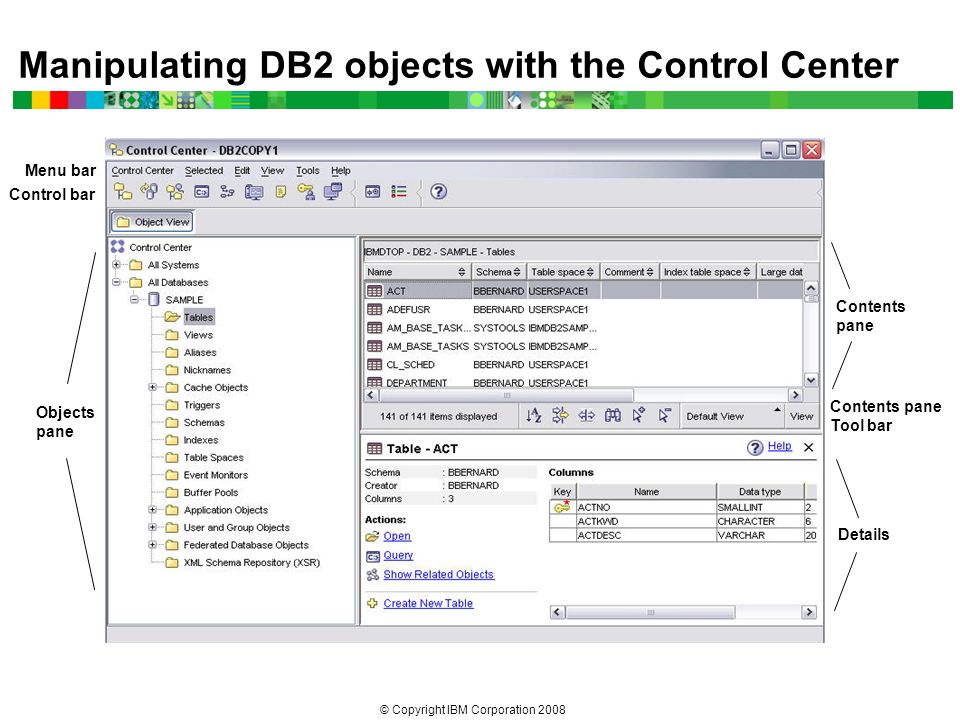
Task: Click the Control Center tree toolbar icon
Action: tap(123, 192)
